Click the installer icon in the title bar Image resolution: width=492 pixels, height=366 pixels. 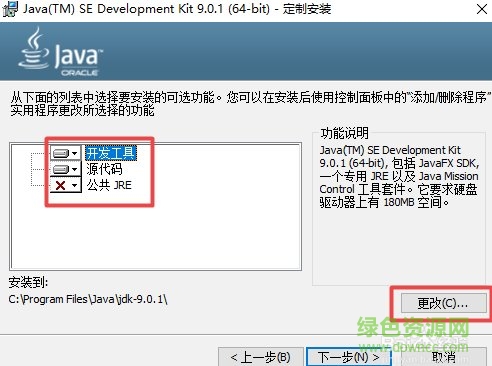[10, 9]
